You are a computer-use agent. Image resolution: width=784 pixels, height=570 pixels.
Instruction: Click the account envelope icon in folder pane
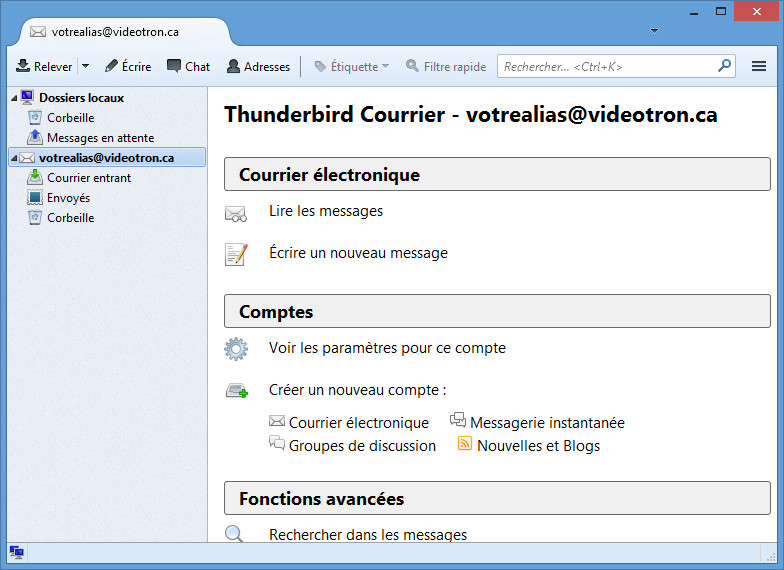27,158
